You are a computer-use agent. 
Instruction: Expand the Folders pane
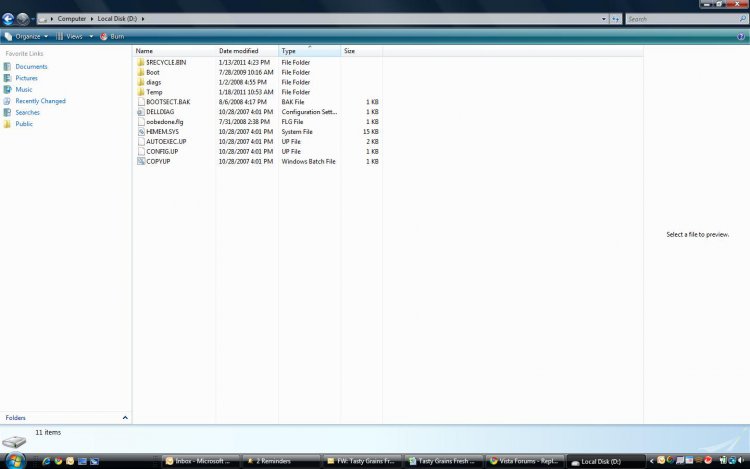(125, 417)
